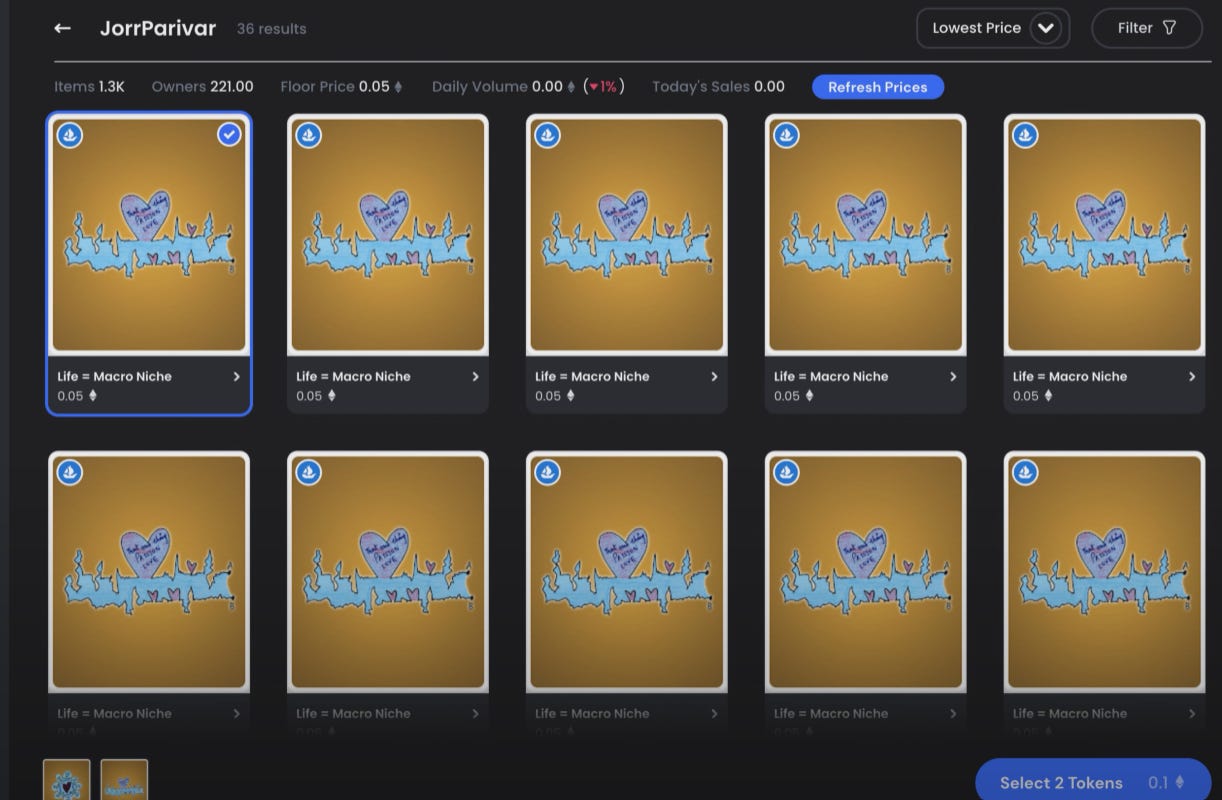Select the fifth top-row NFT card image
Viewport: 1222px width, 800px height.
(x=1105, y=235)
